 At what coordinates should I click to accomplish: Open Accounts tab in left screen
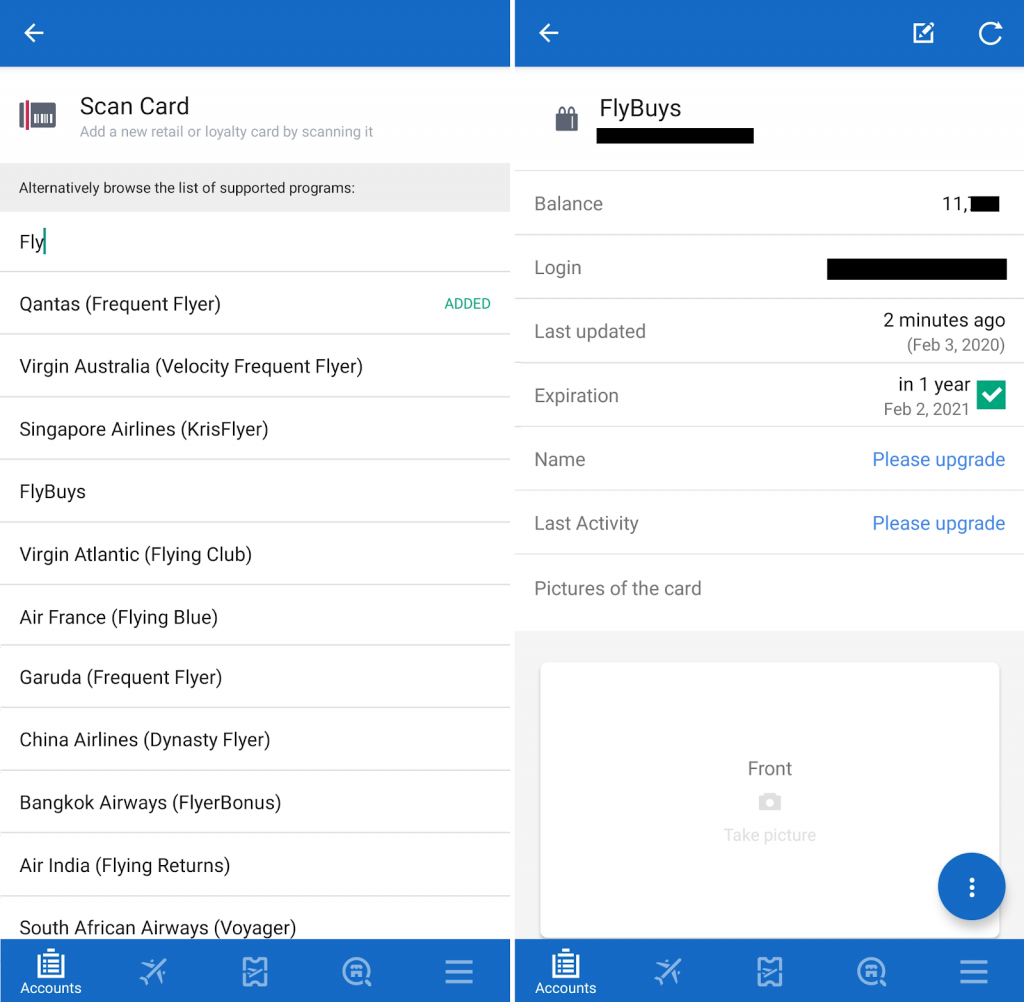tap(51, 971)
